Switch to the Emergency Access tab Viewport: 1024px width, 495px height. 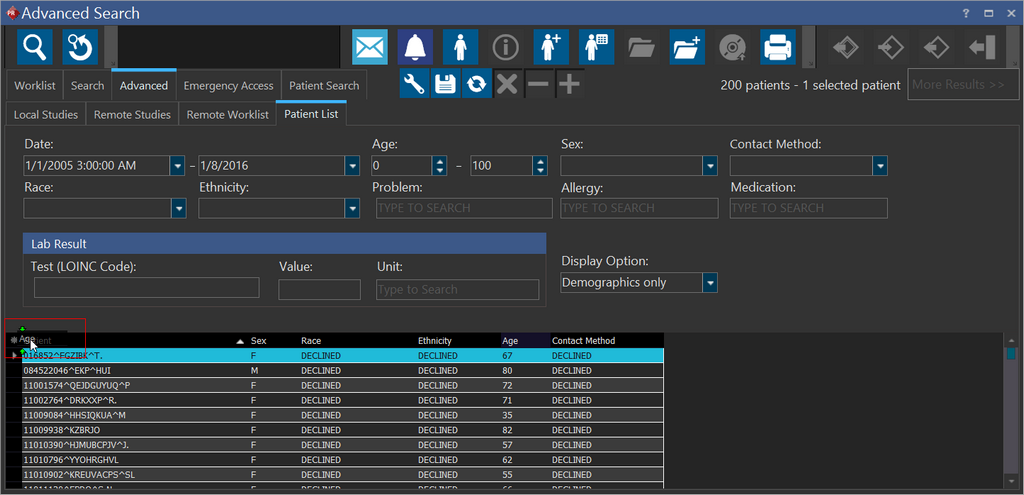pos(228,86)
